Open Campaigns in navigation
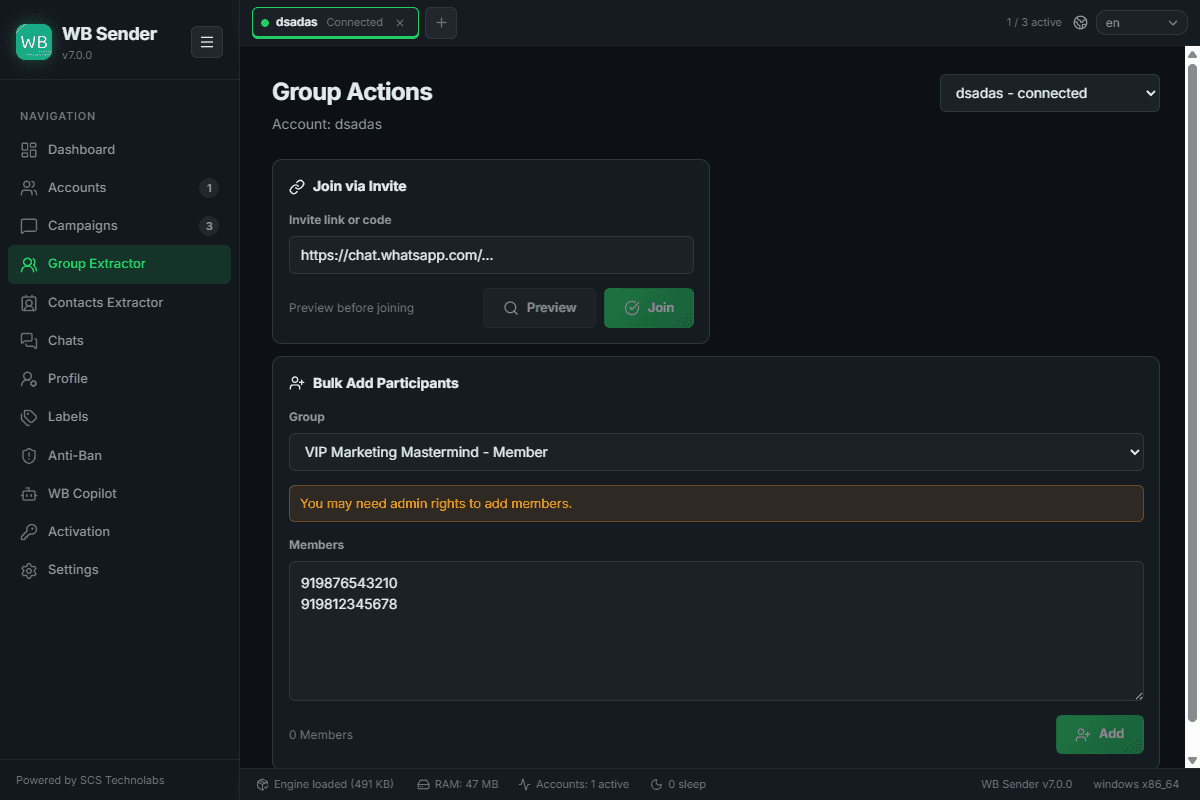The image size is (1200, 800). [119, 226]
